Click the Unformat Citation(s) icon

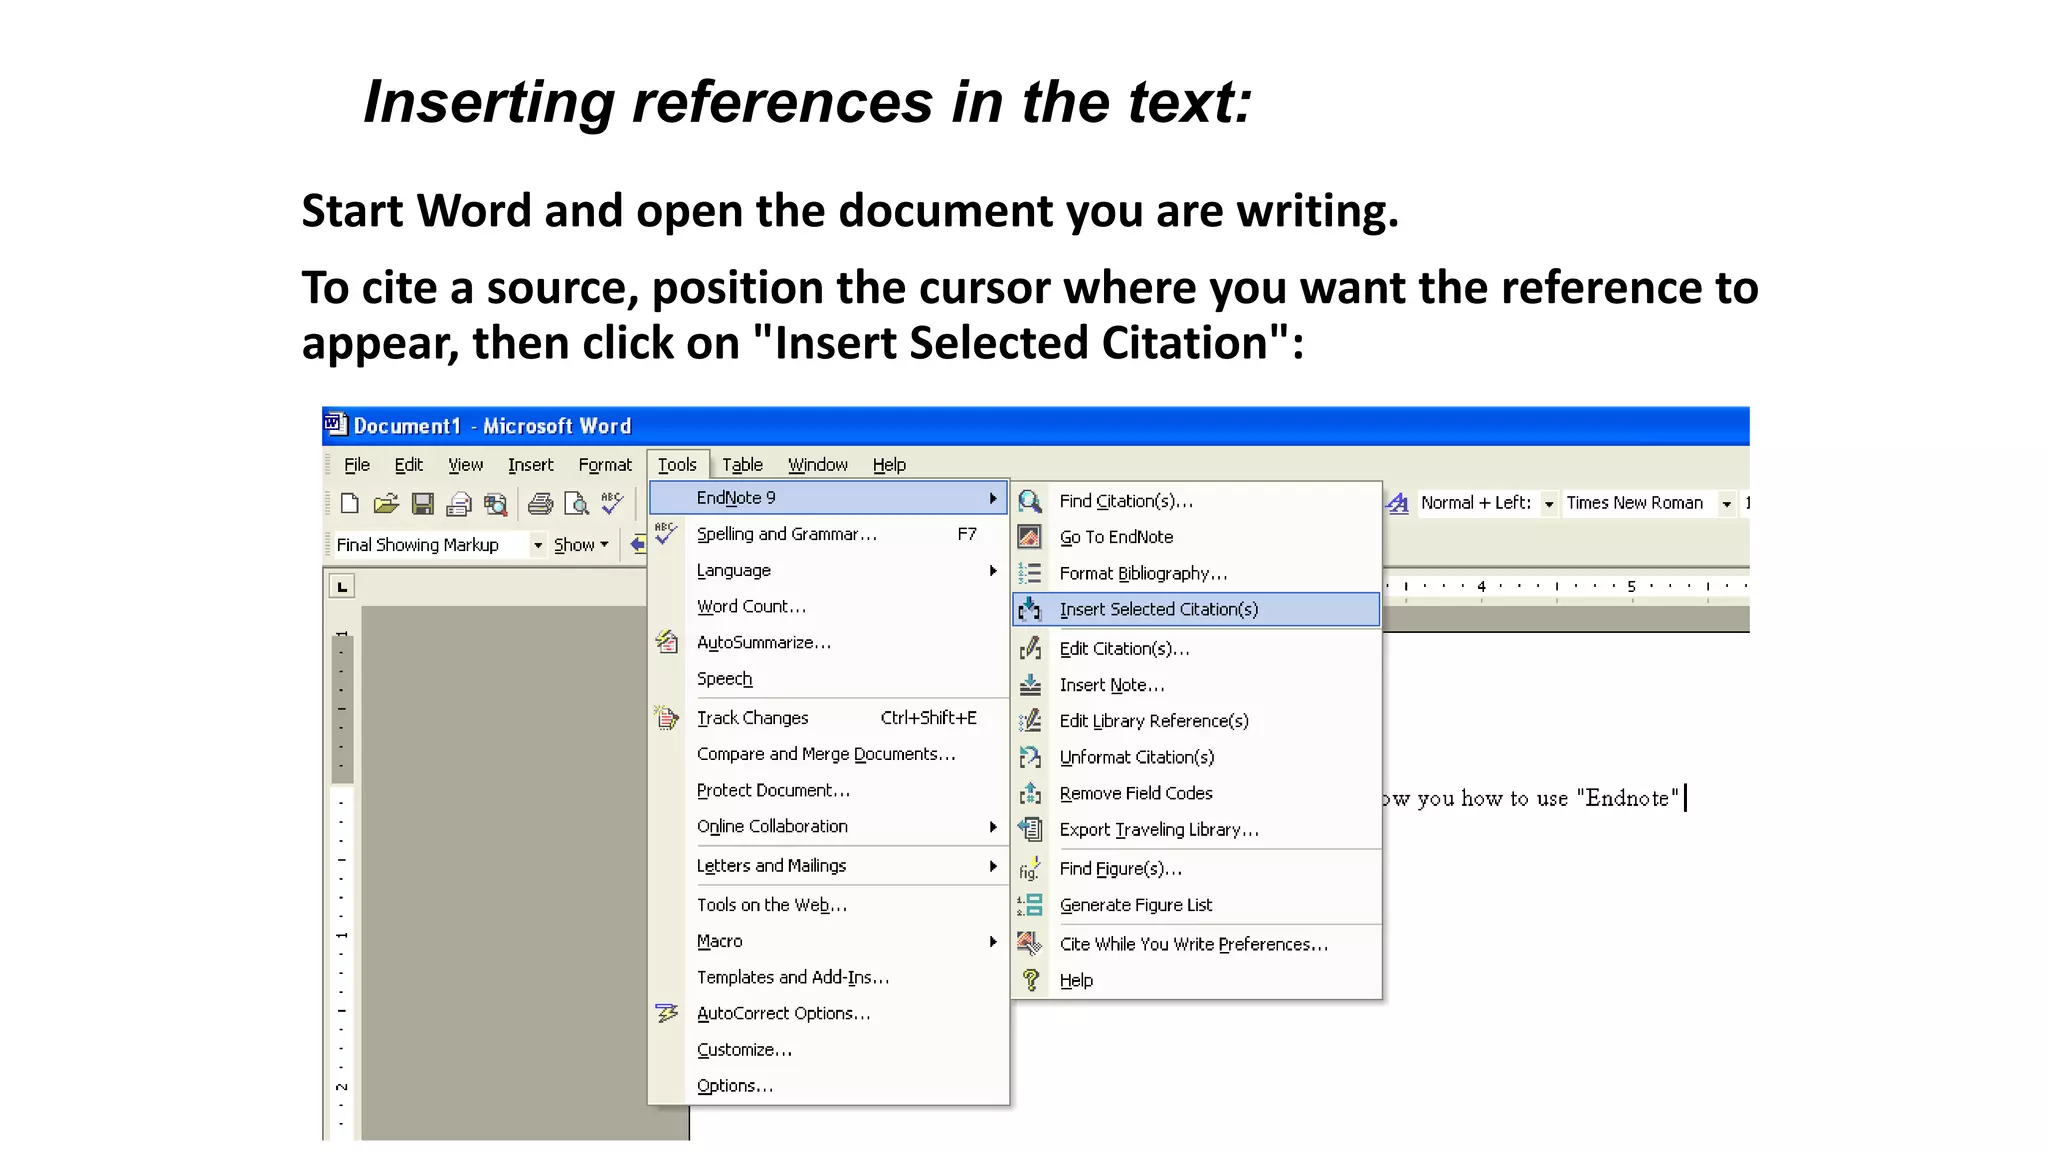coord(1030,757)
